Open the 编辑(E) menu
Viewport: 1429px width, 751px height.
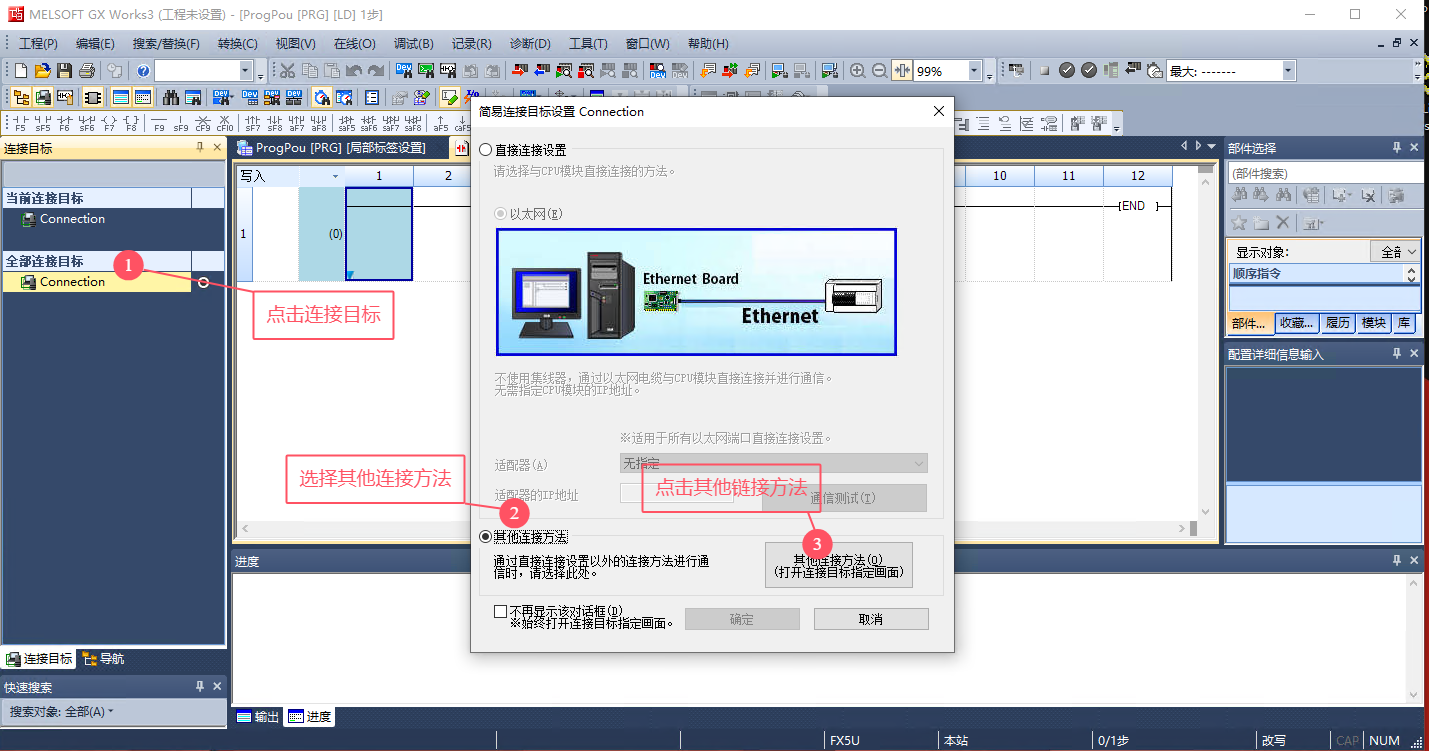(x=95, y=44)
